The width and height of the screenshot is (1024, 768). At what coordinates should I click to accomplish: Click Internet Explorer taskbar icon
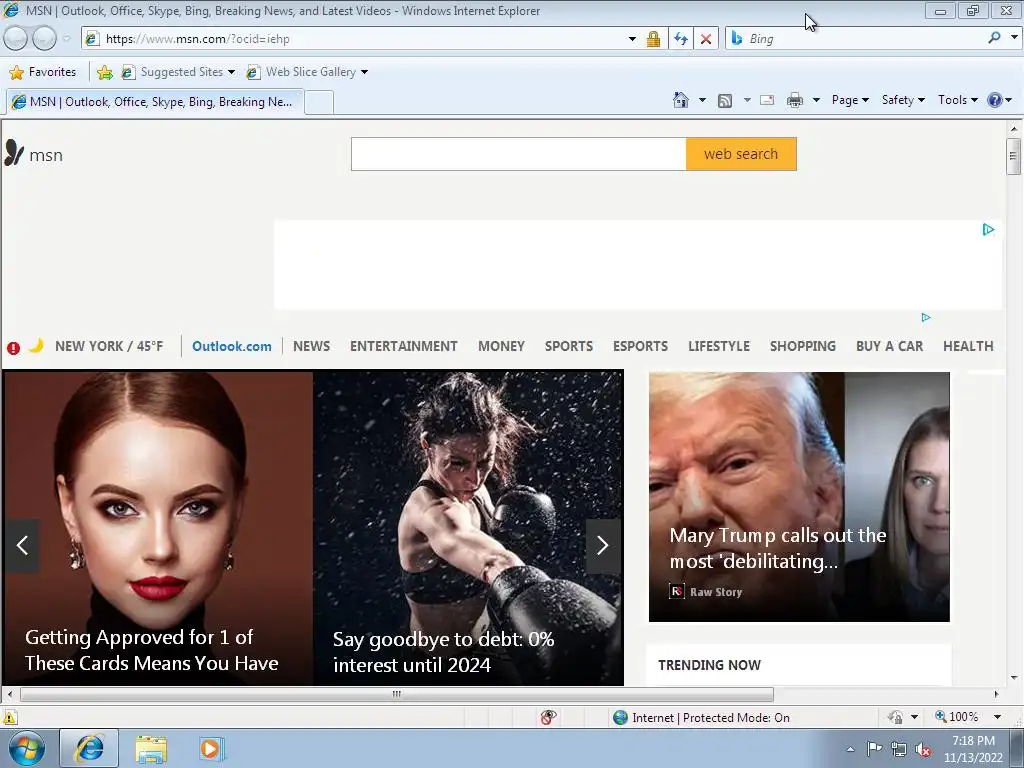[x=89, y=748]
